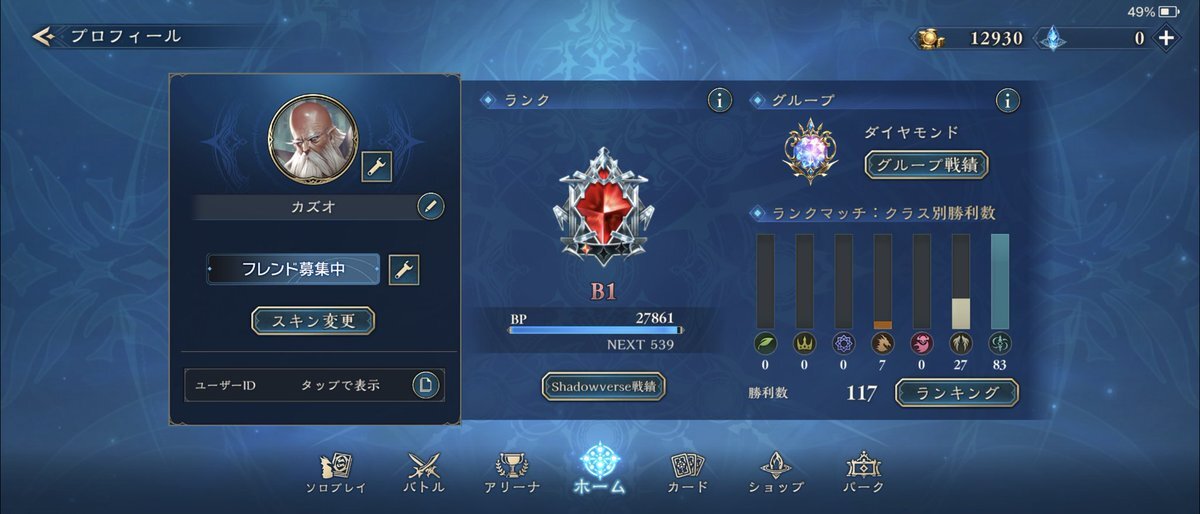Add crystals with the plus icon
Viewport: 1200px width, 514px height.
(1167, 38)
